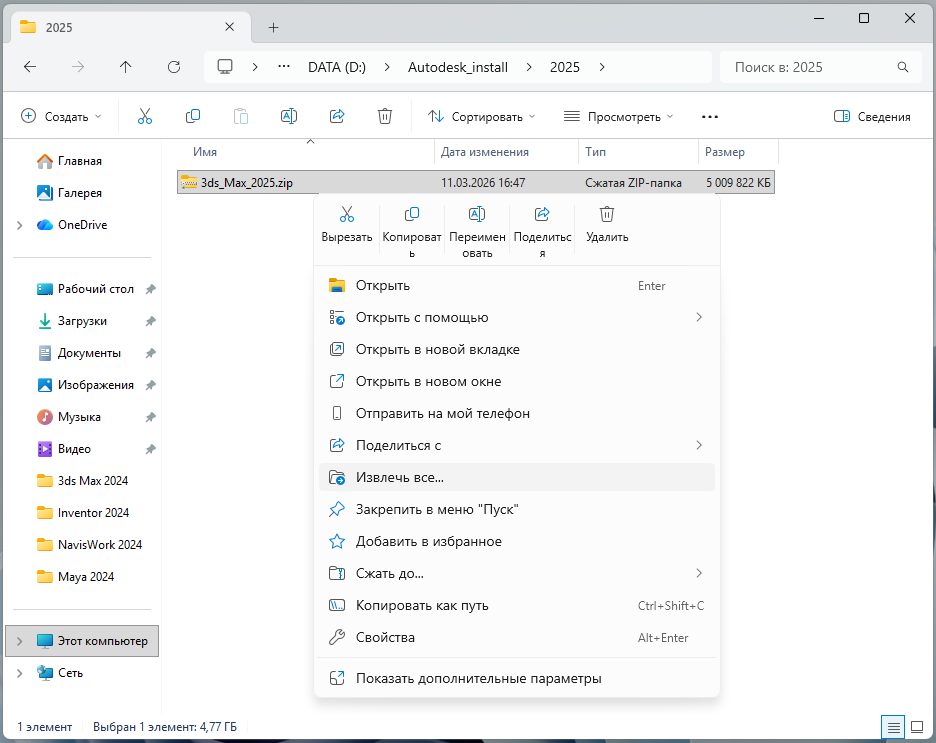Image resolution: width=936 pixels, height=743 pixels.
Task: Toggle the Сведения details pane
Action: (x=872, y=116)
